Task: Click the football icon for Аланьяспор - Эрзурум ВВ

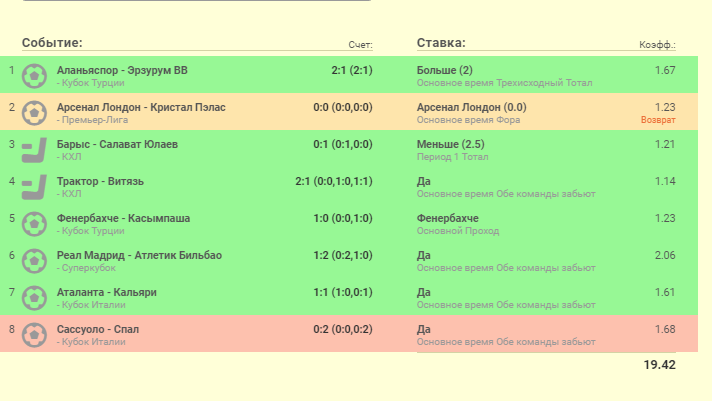Action: pyautogui.click(x=35, y=75)
